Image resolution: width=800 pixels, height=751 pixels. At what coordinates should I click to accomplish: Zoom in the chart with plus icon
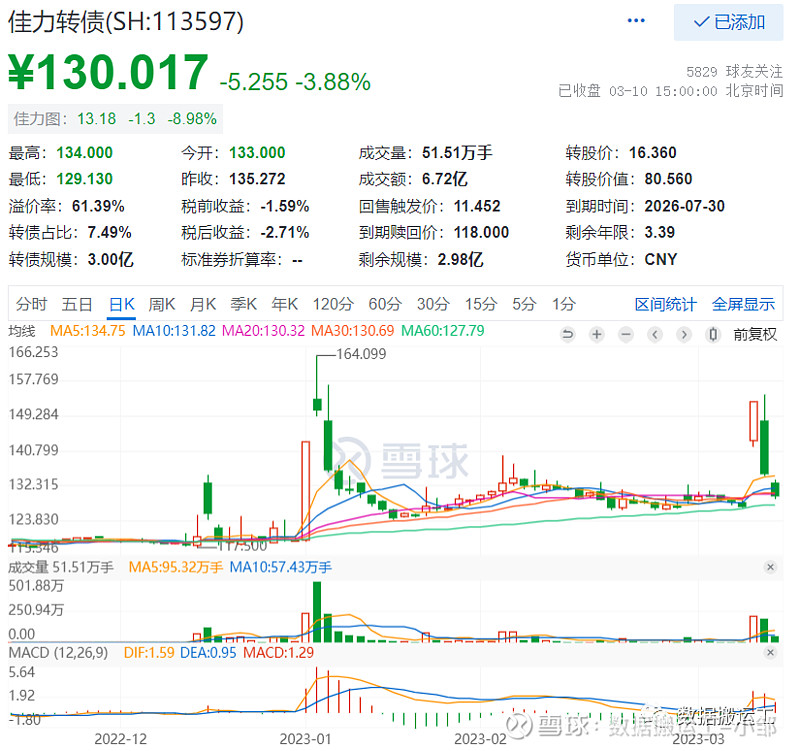point(596,335)
